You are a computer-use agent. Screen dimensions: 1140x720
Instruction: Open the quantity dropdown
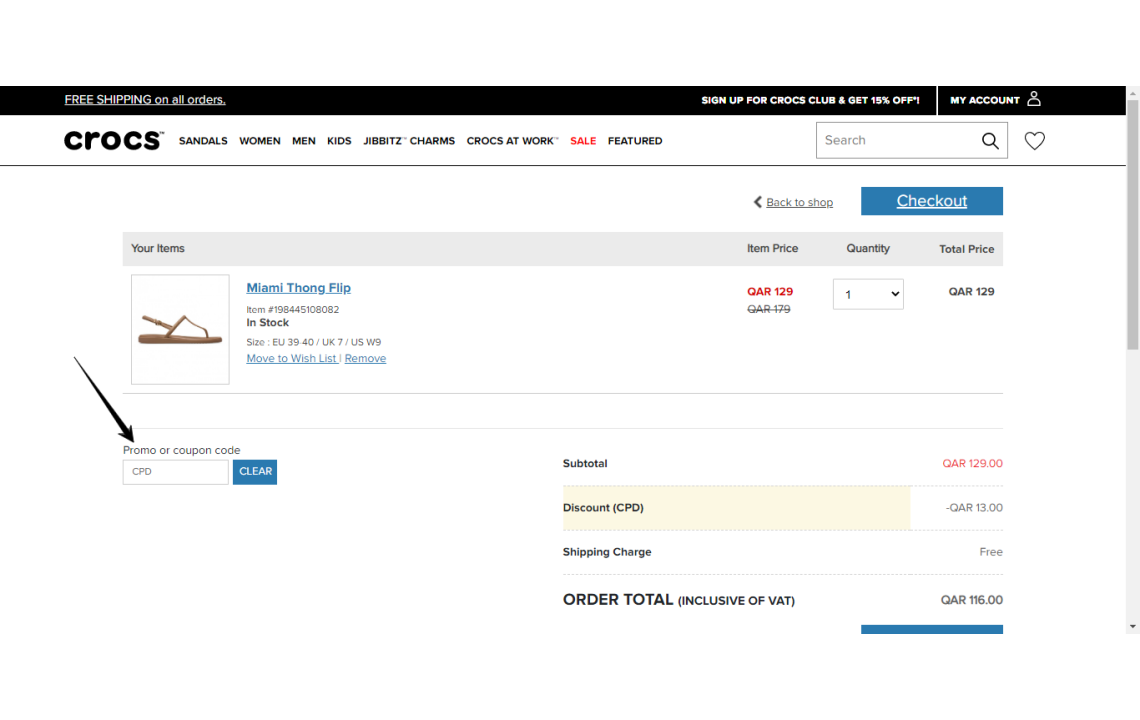(868, 295)
